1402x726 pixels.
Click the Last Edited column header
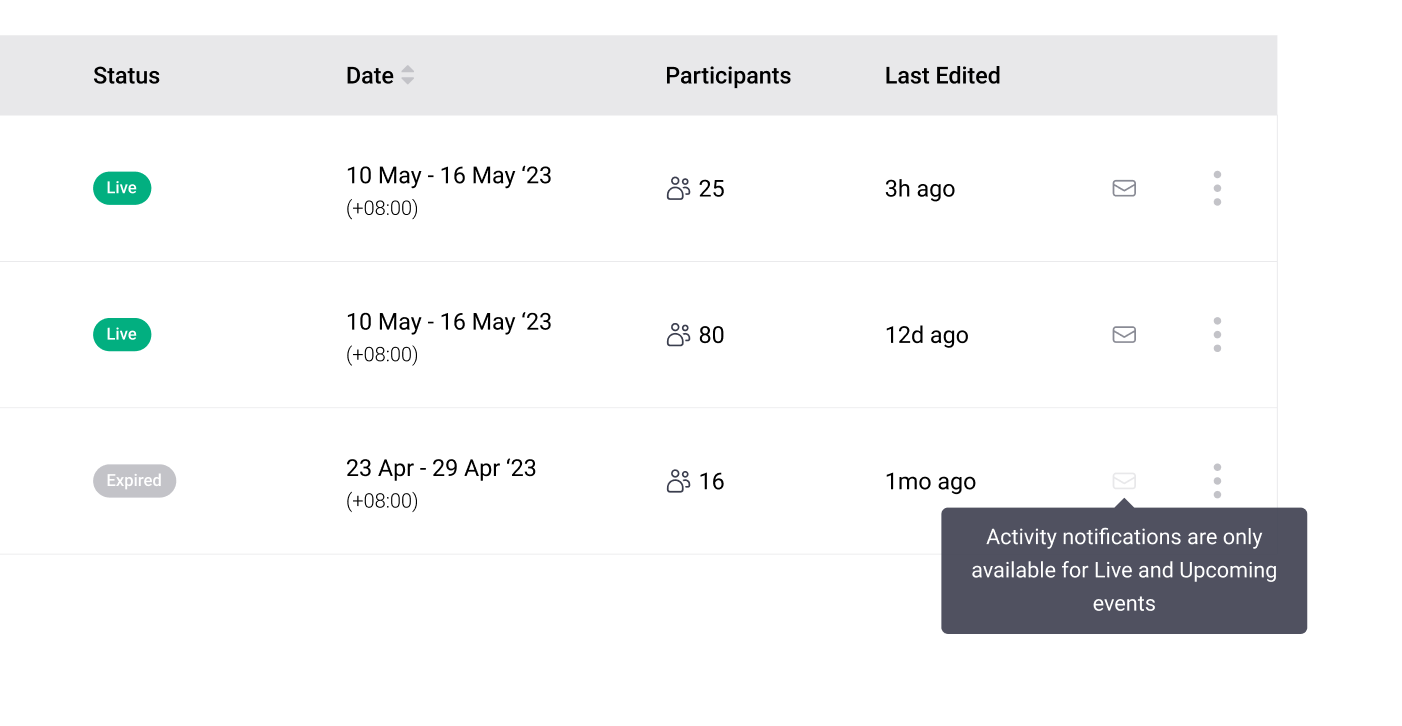[942, 76]
